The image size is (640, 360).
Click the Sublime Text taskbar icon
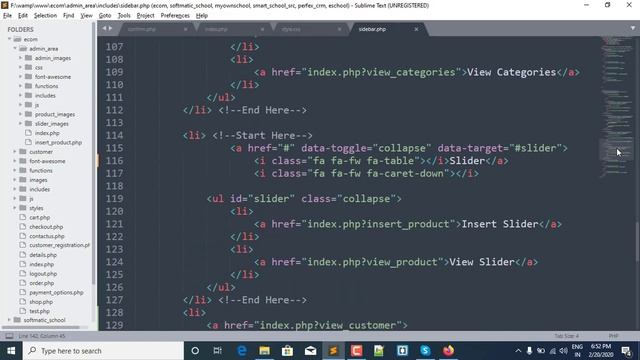[333, 351]
